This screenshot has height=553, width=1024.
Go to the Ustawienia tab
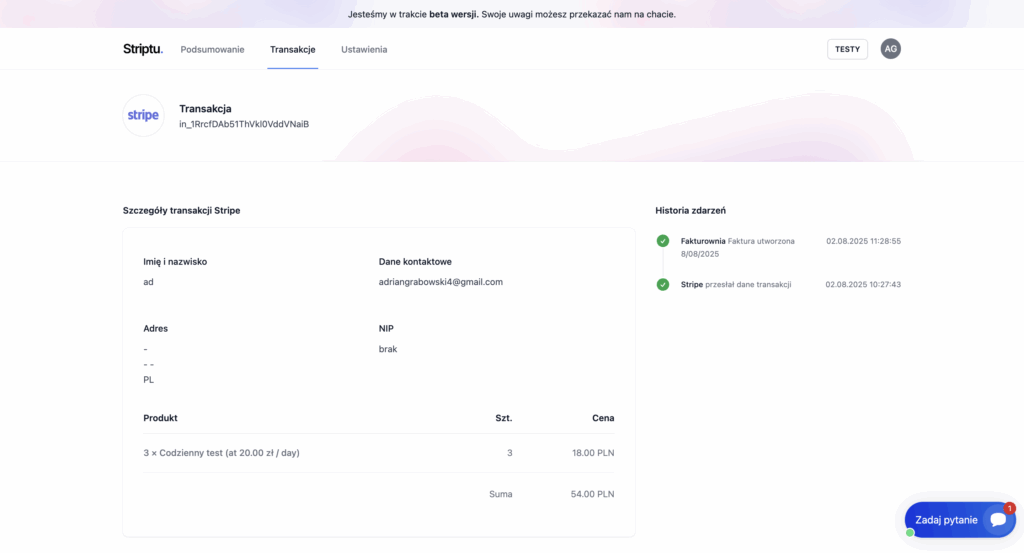pyautogui.click(x=364, y=50)
